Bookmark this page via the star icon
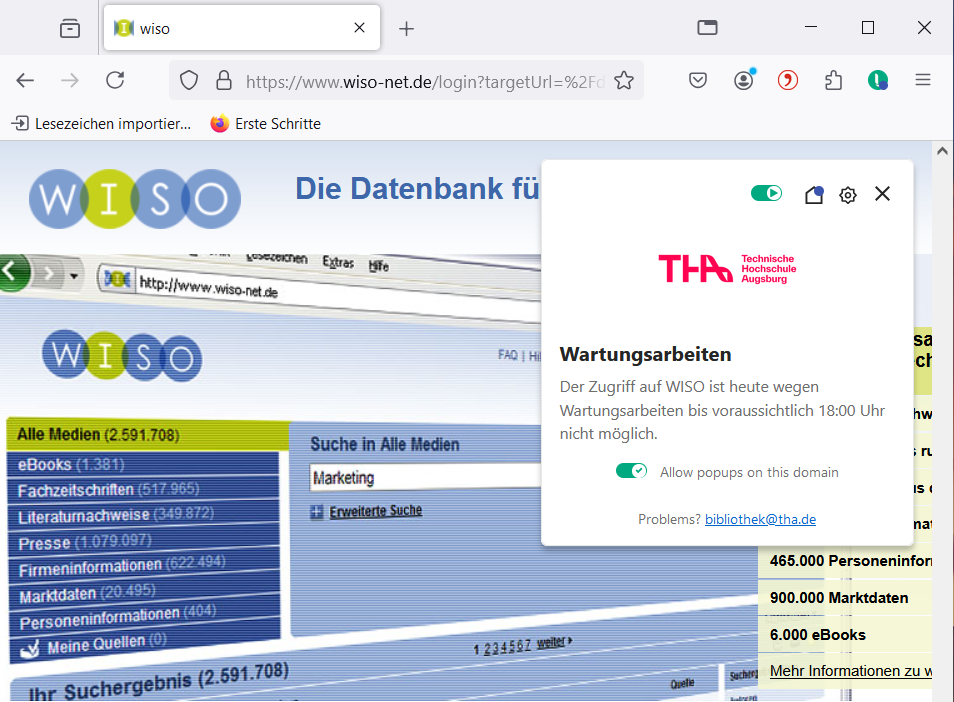Viewport: 954px width, 702px height. coord(623,80)
